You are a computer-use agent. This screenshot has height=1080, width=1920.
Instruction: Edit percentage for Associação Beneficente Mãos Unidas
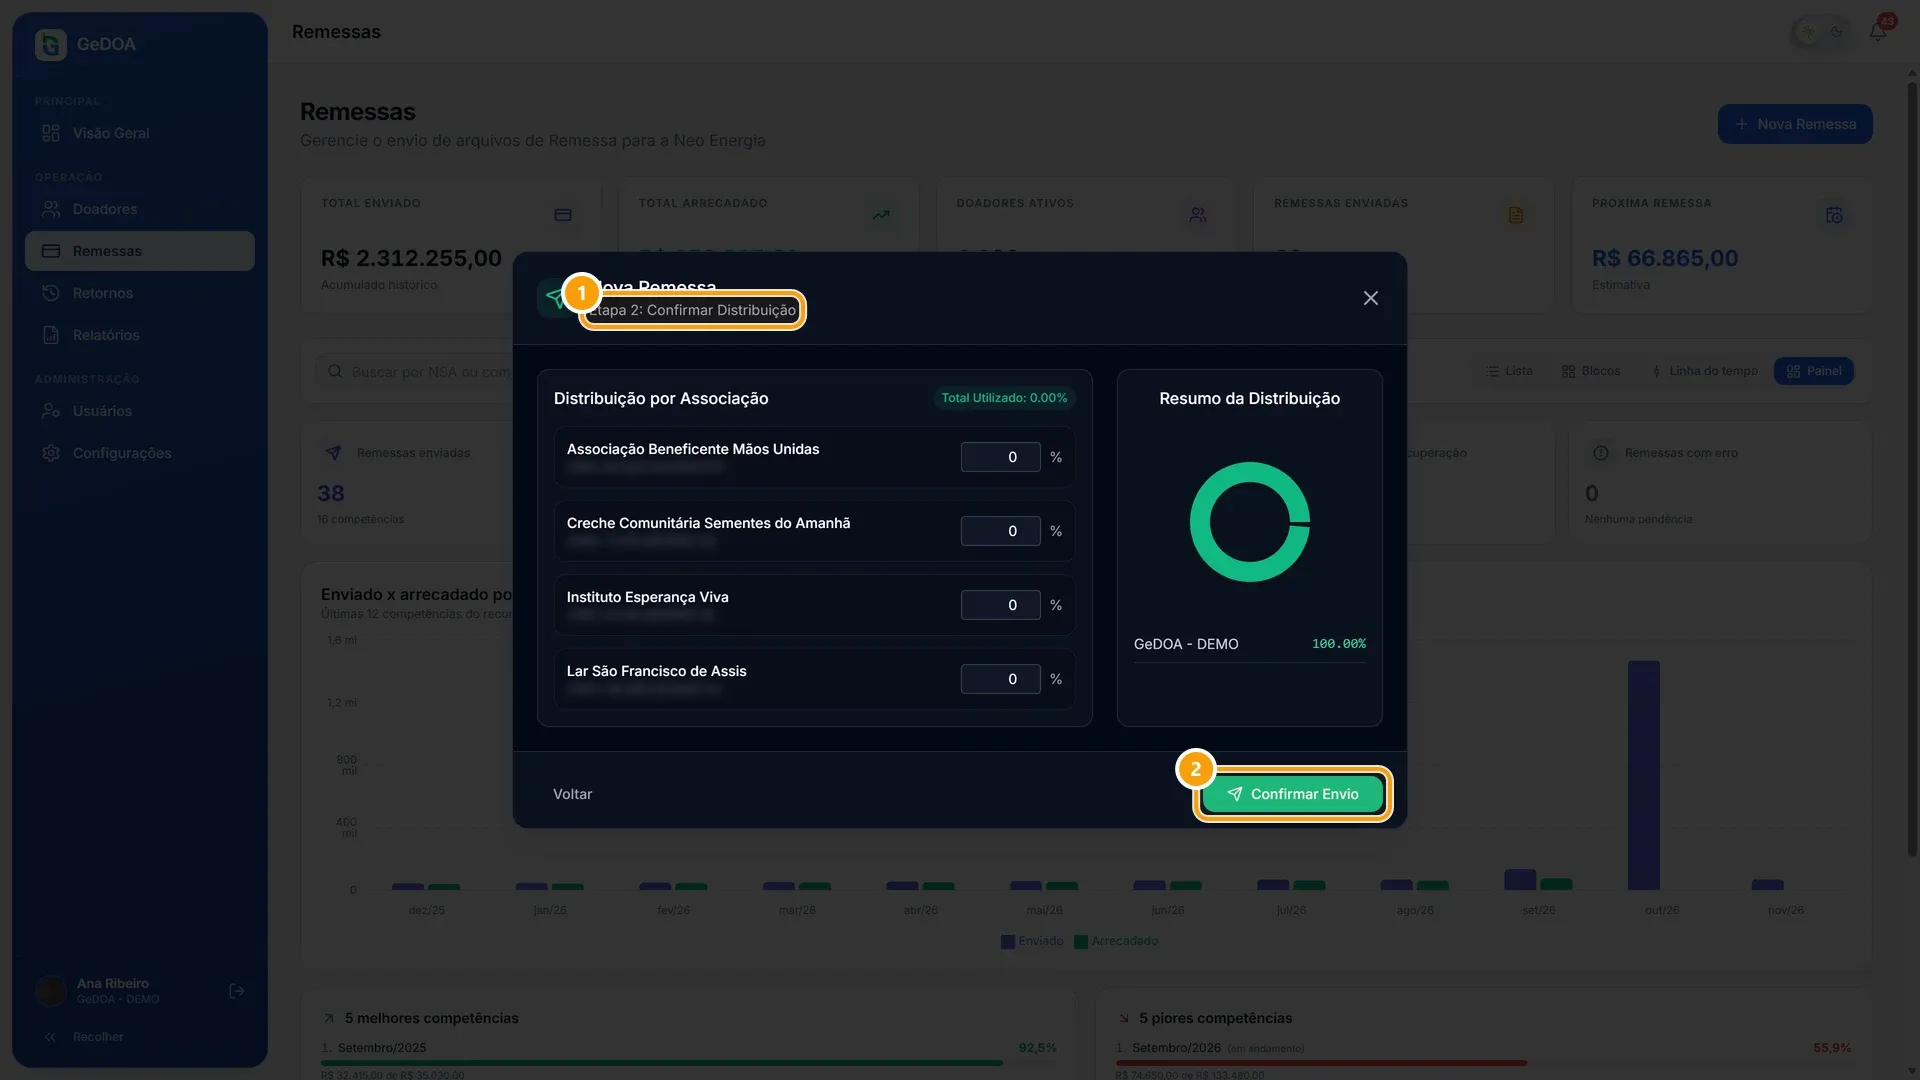1000,457
